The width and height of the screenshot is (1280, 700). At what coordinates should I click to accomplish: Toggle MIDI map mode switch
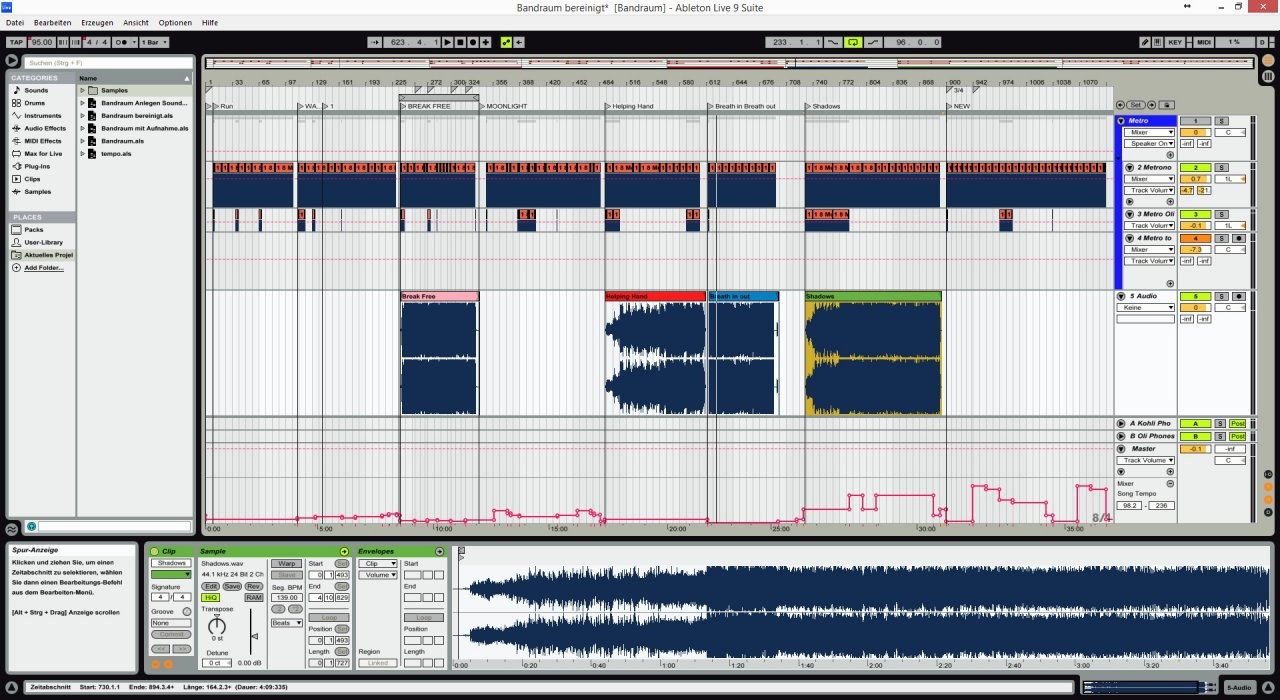(1204, 42)
